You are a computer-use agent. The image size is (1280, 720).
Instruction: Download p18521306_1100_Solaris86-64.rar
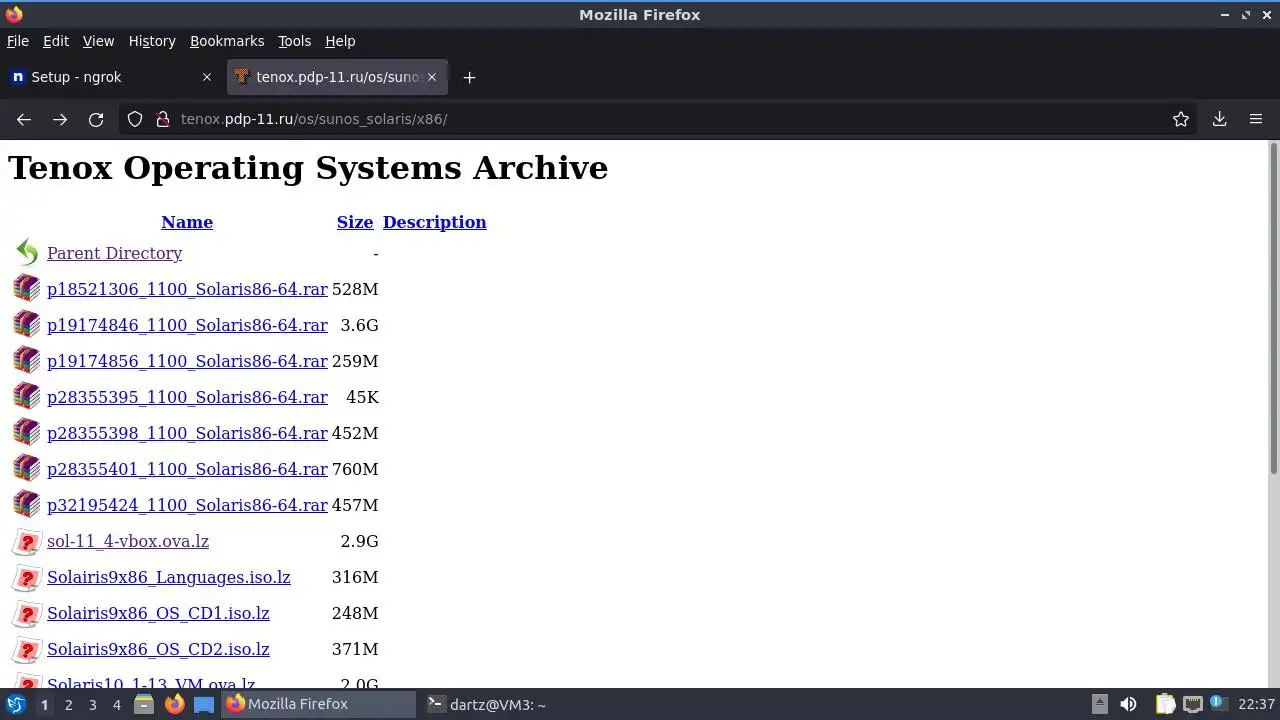pyautogui.click(x=187, y=289)
